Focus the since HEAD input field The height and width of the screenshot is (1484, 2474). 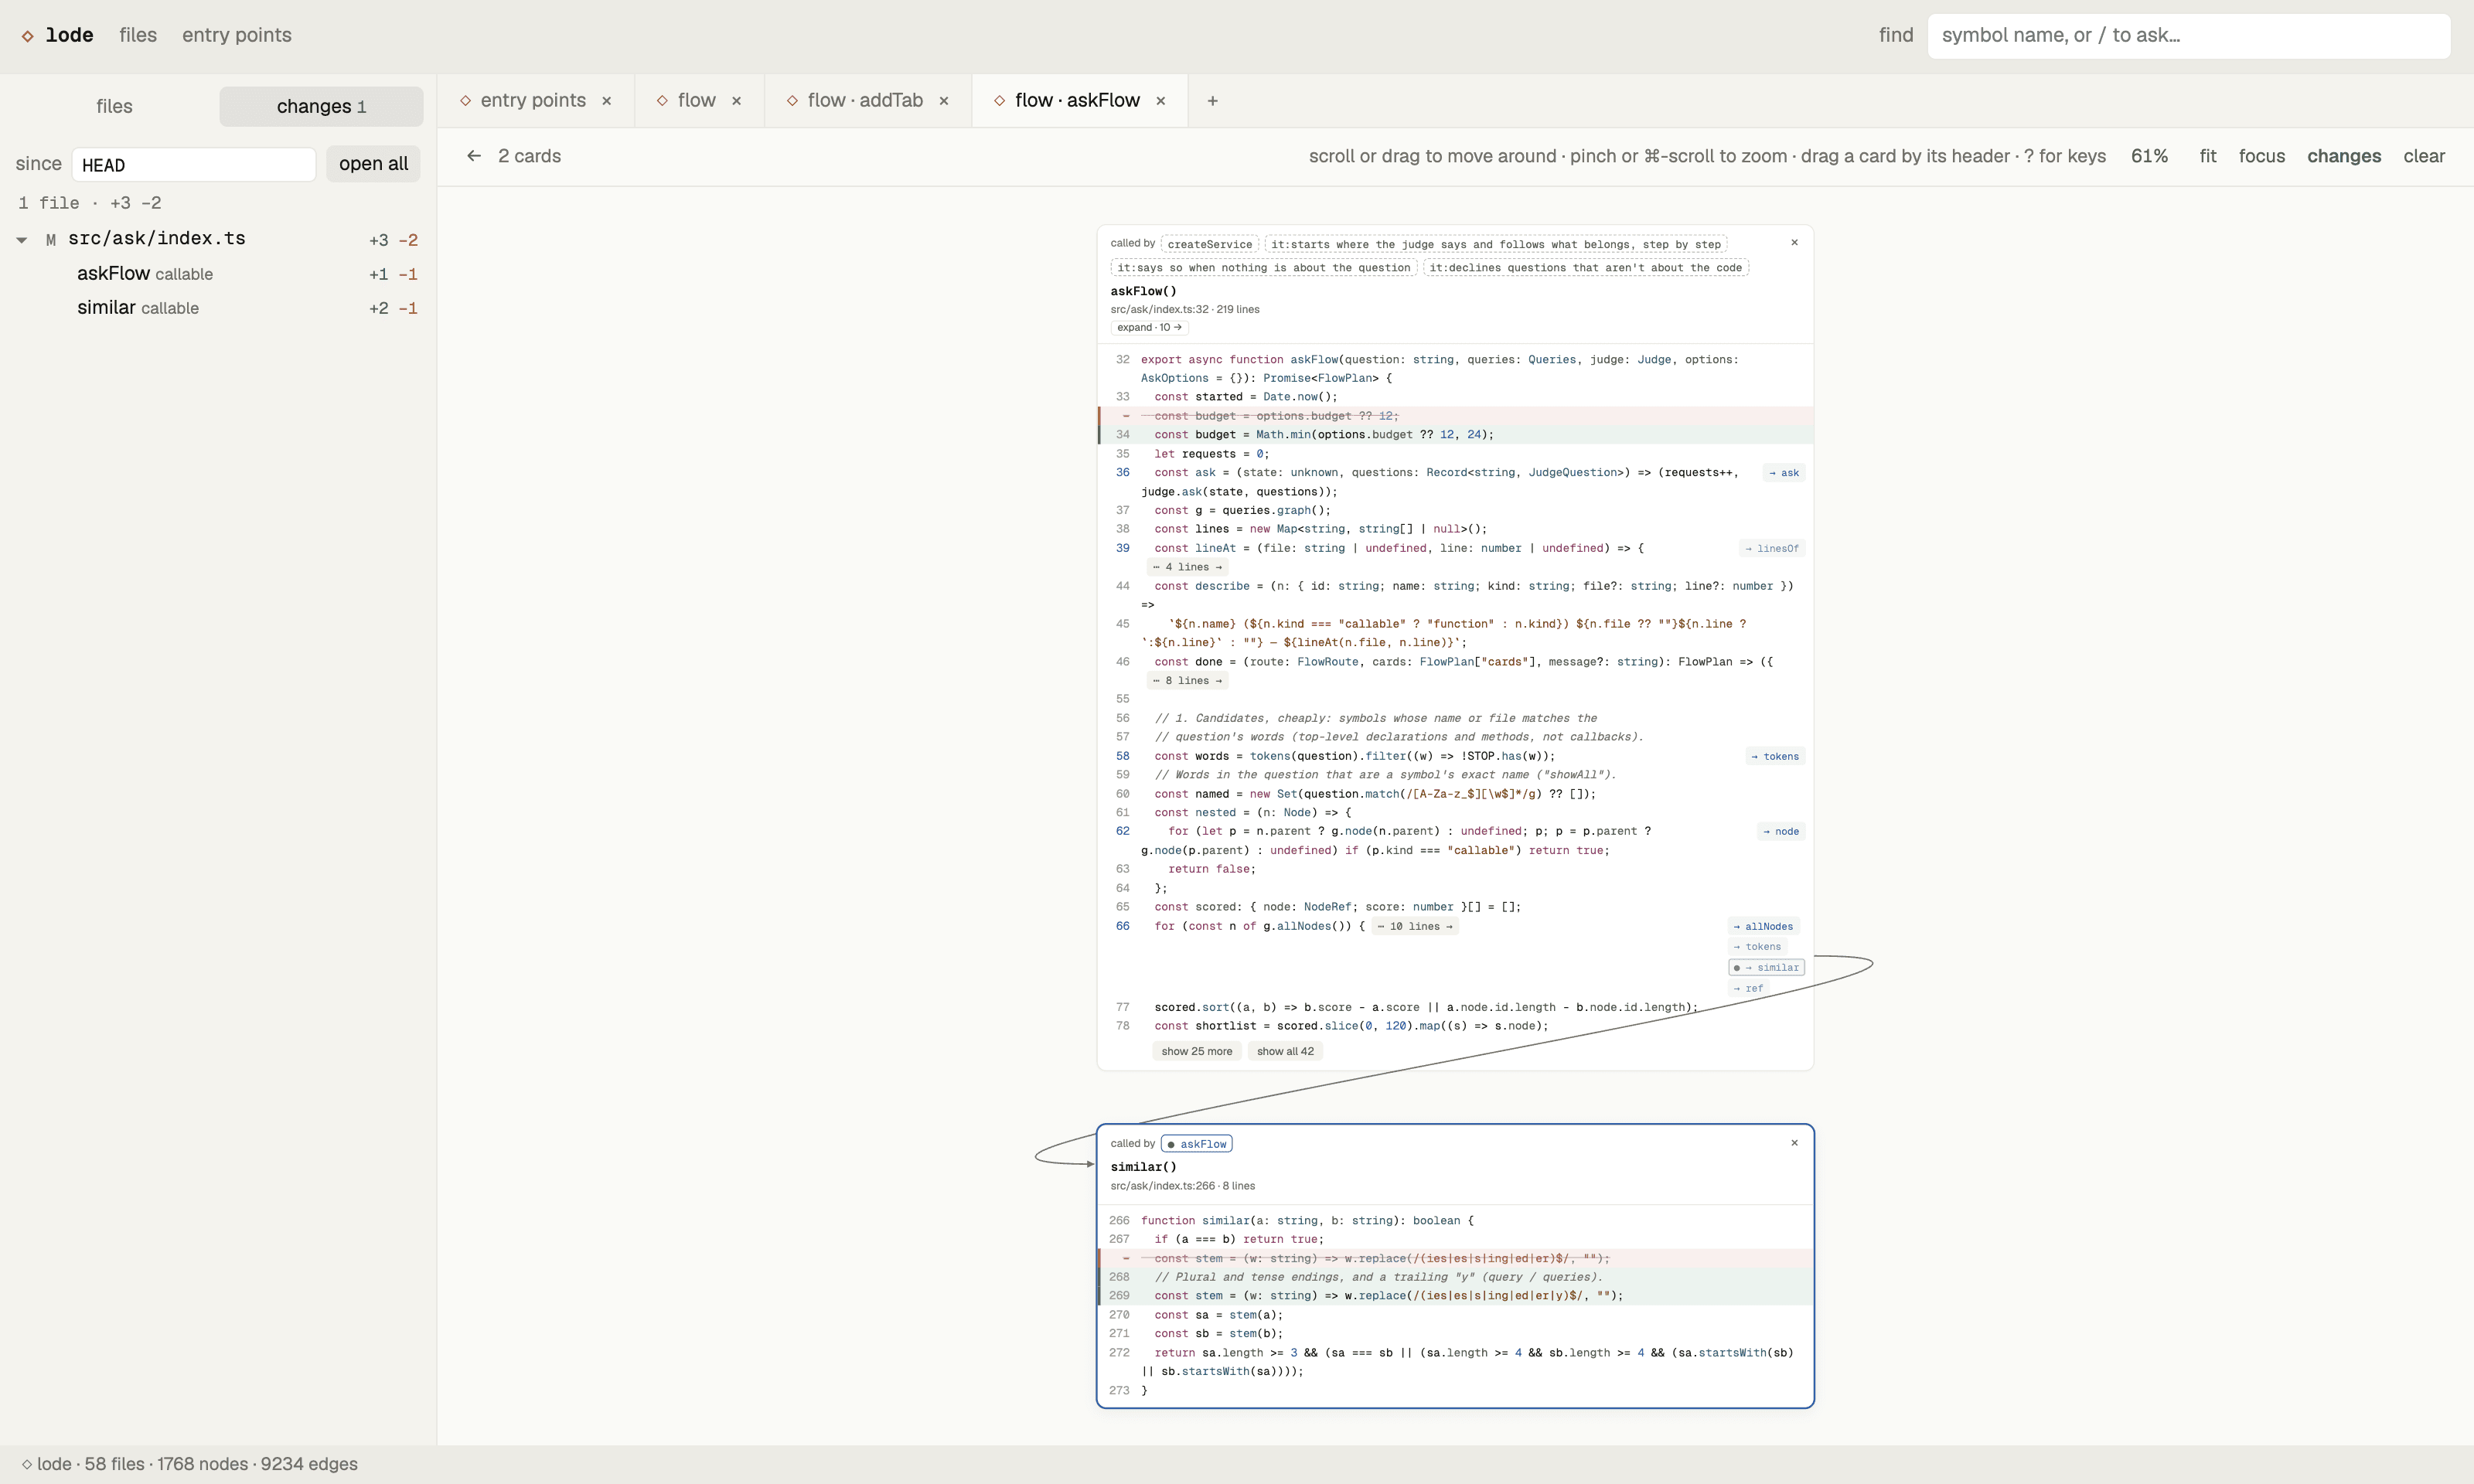[194, 165]
